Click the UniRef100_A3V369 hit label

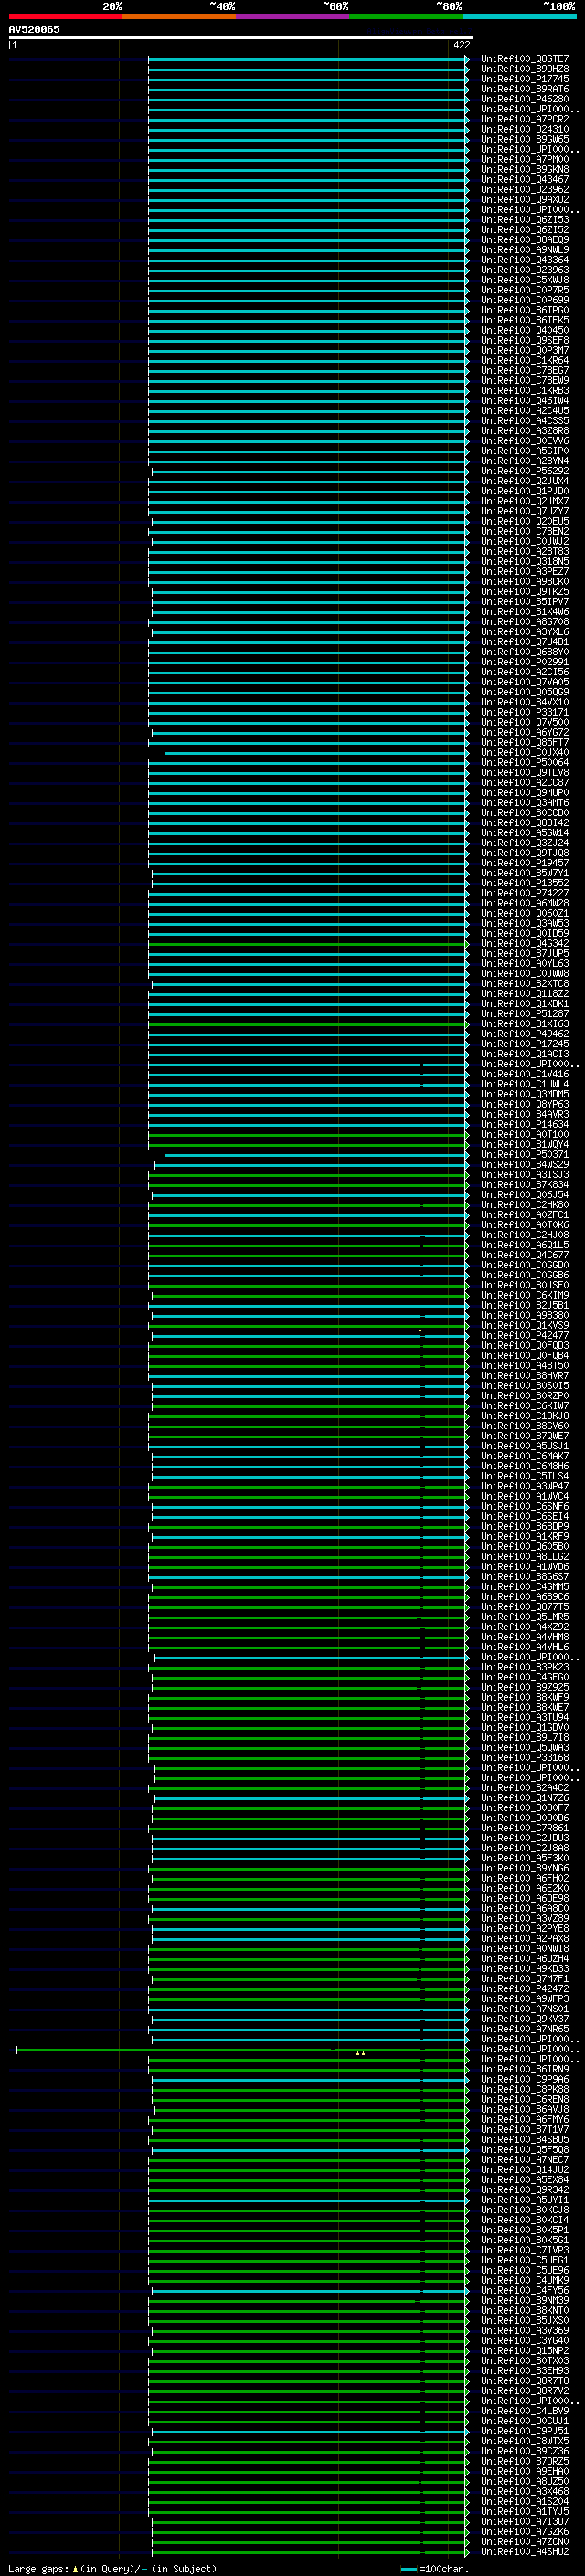pos(525,2330)
